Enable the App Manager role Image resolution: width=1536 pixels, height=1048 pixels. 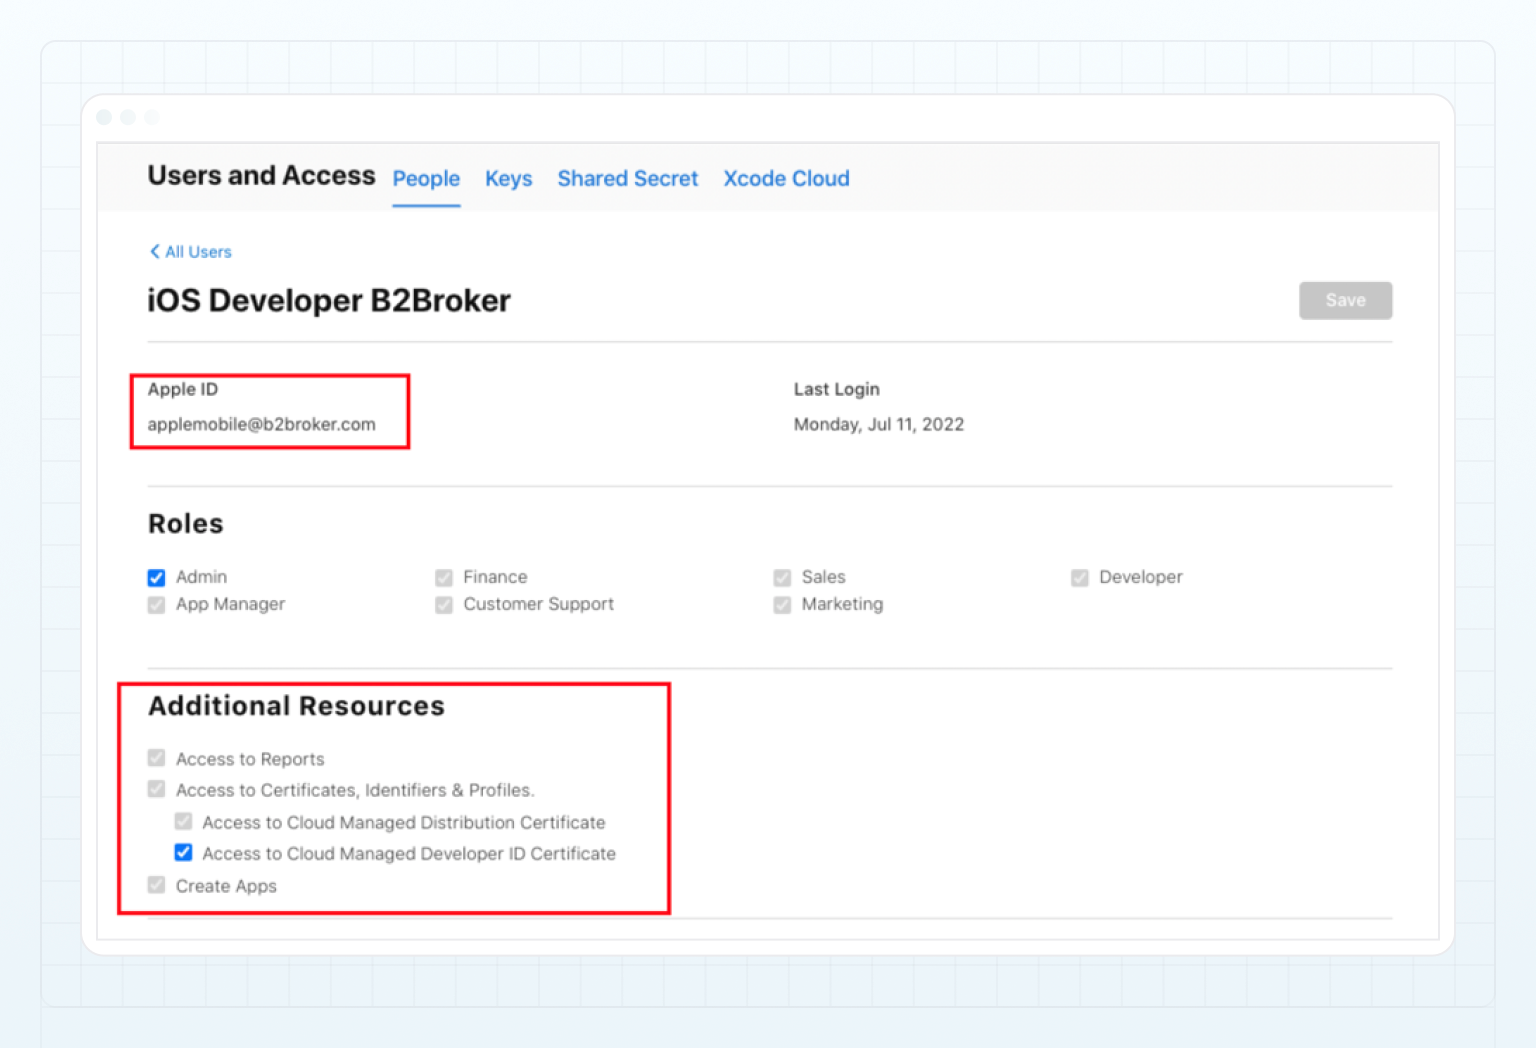pyautogui.click(x=156, y=604)
